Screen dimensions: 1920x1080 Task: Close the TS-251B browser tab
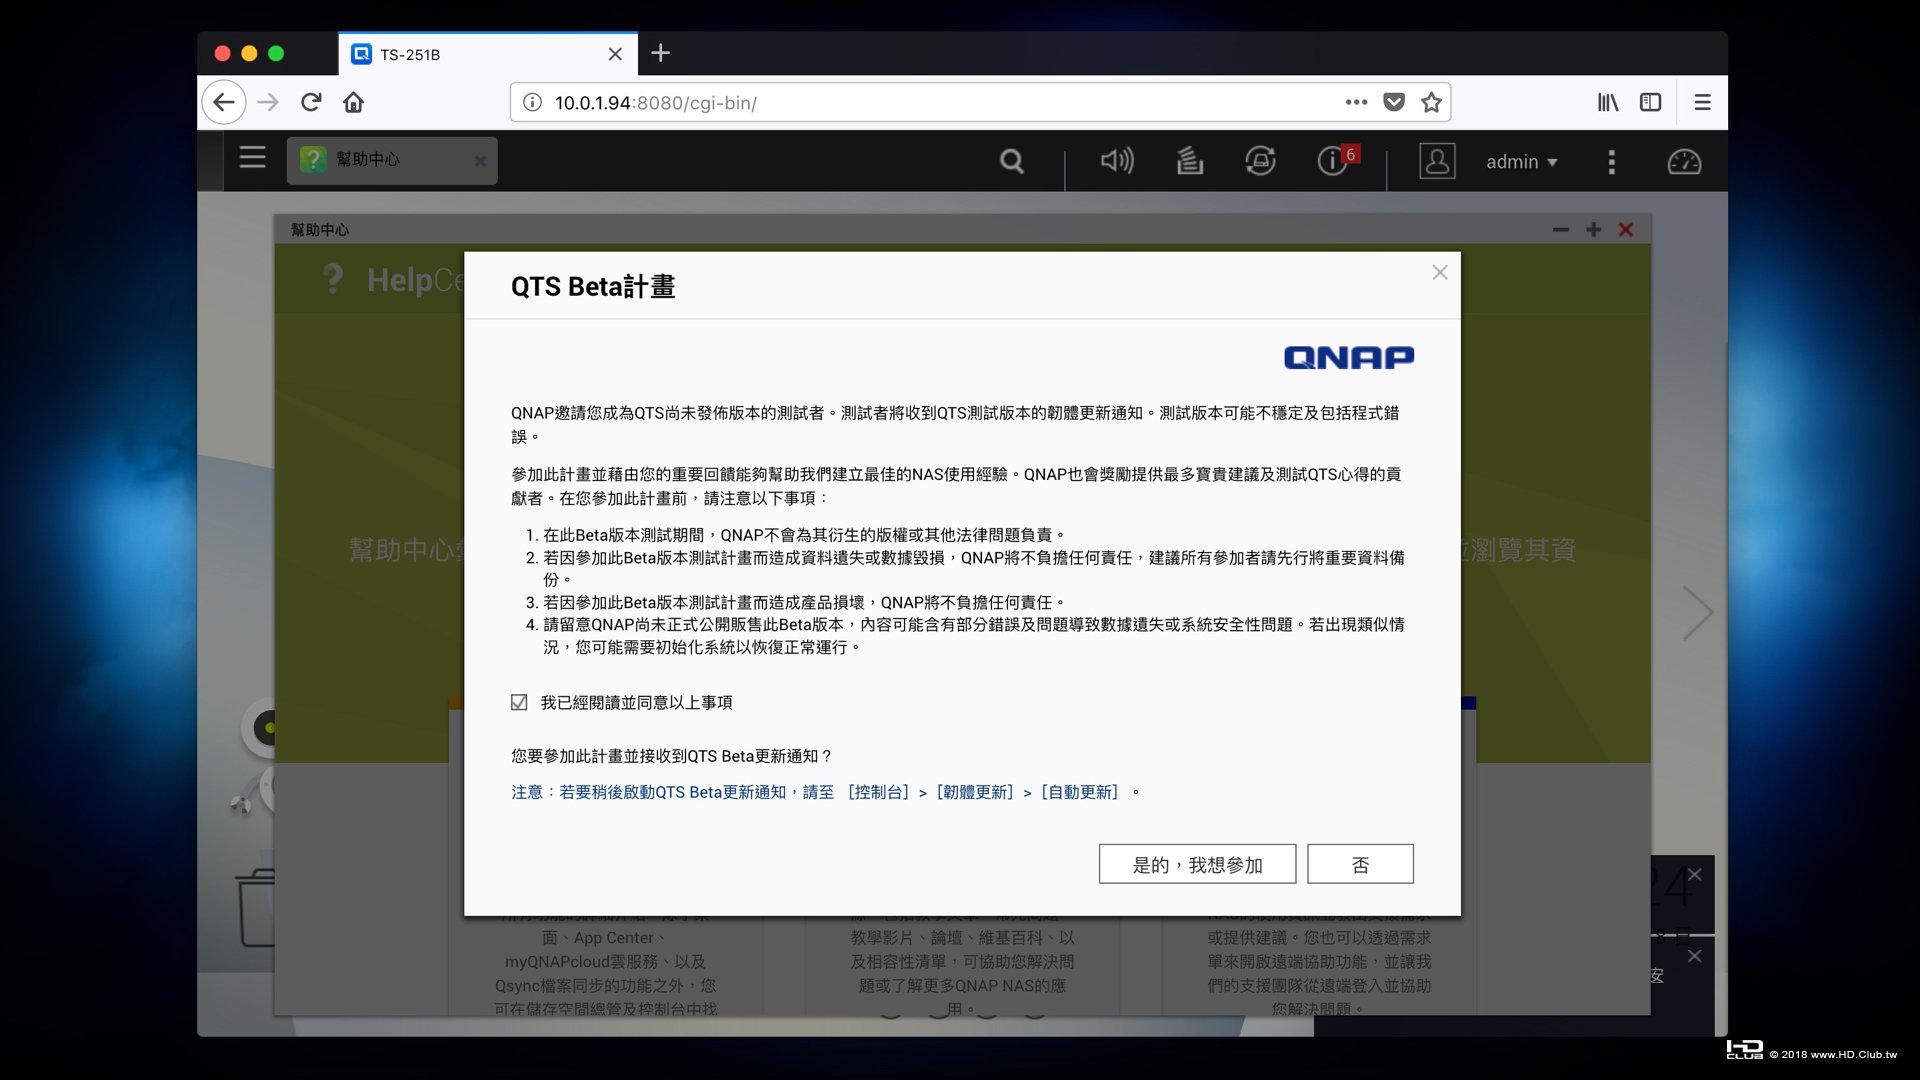coord(615,54)
